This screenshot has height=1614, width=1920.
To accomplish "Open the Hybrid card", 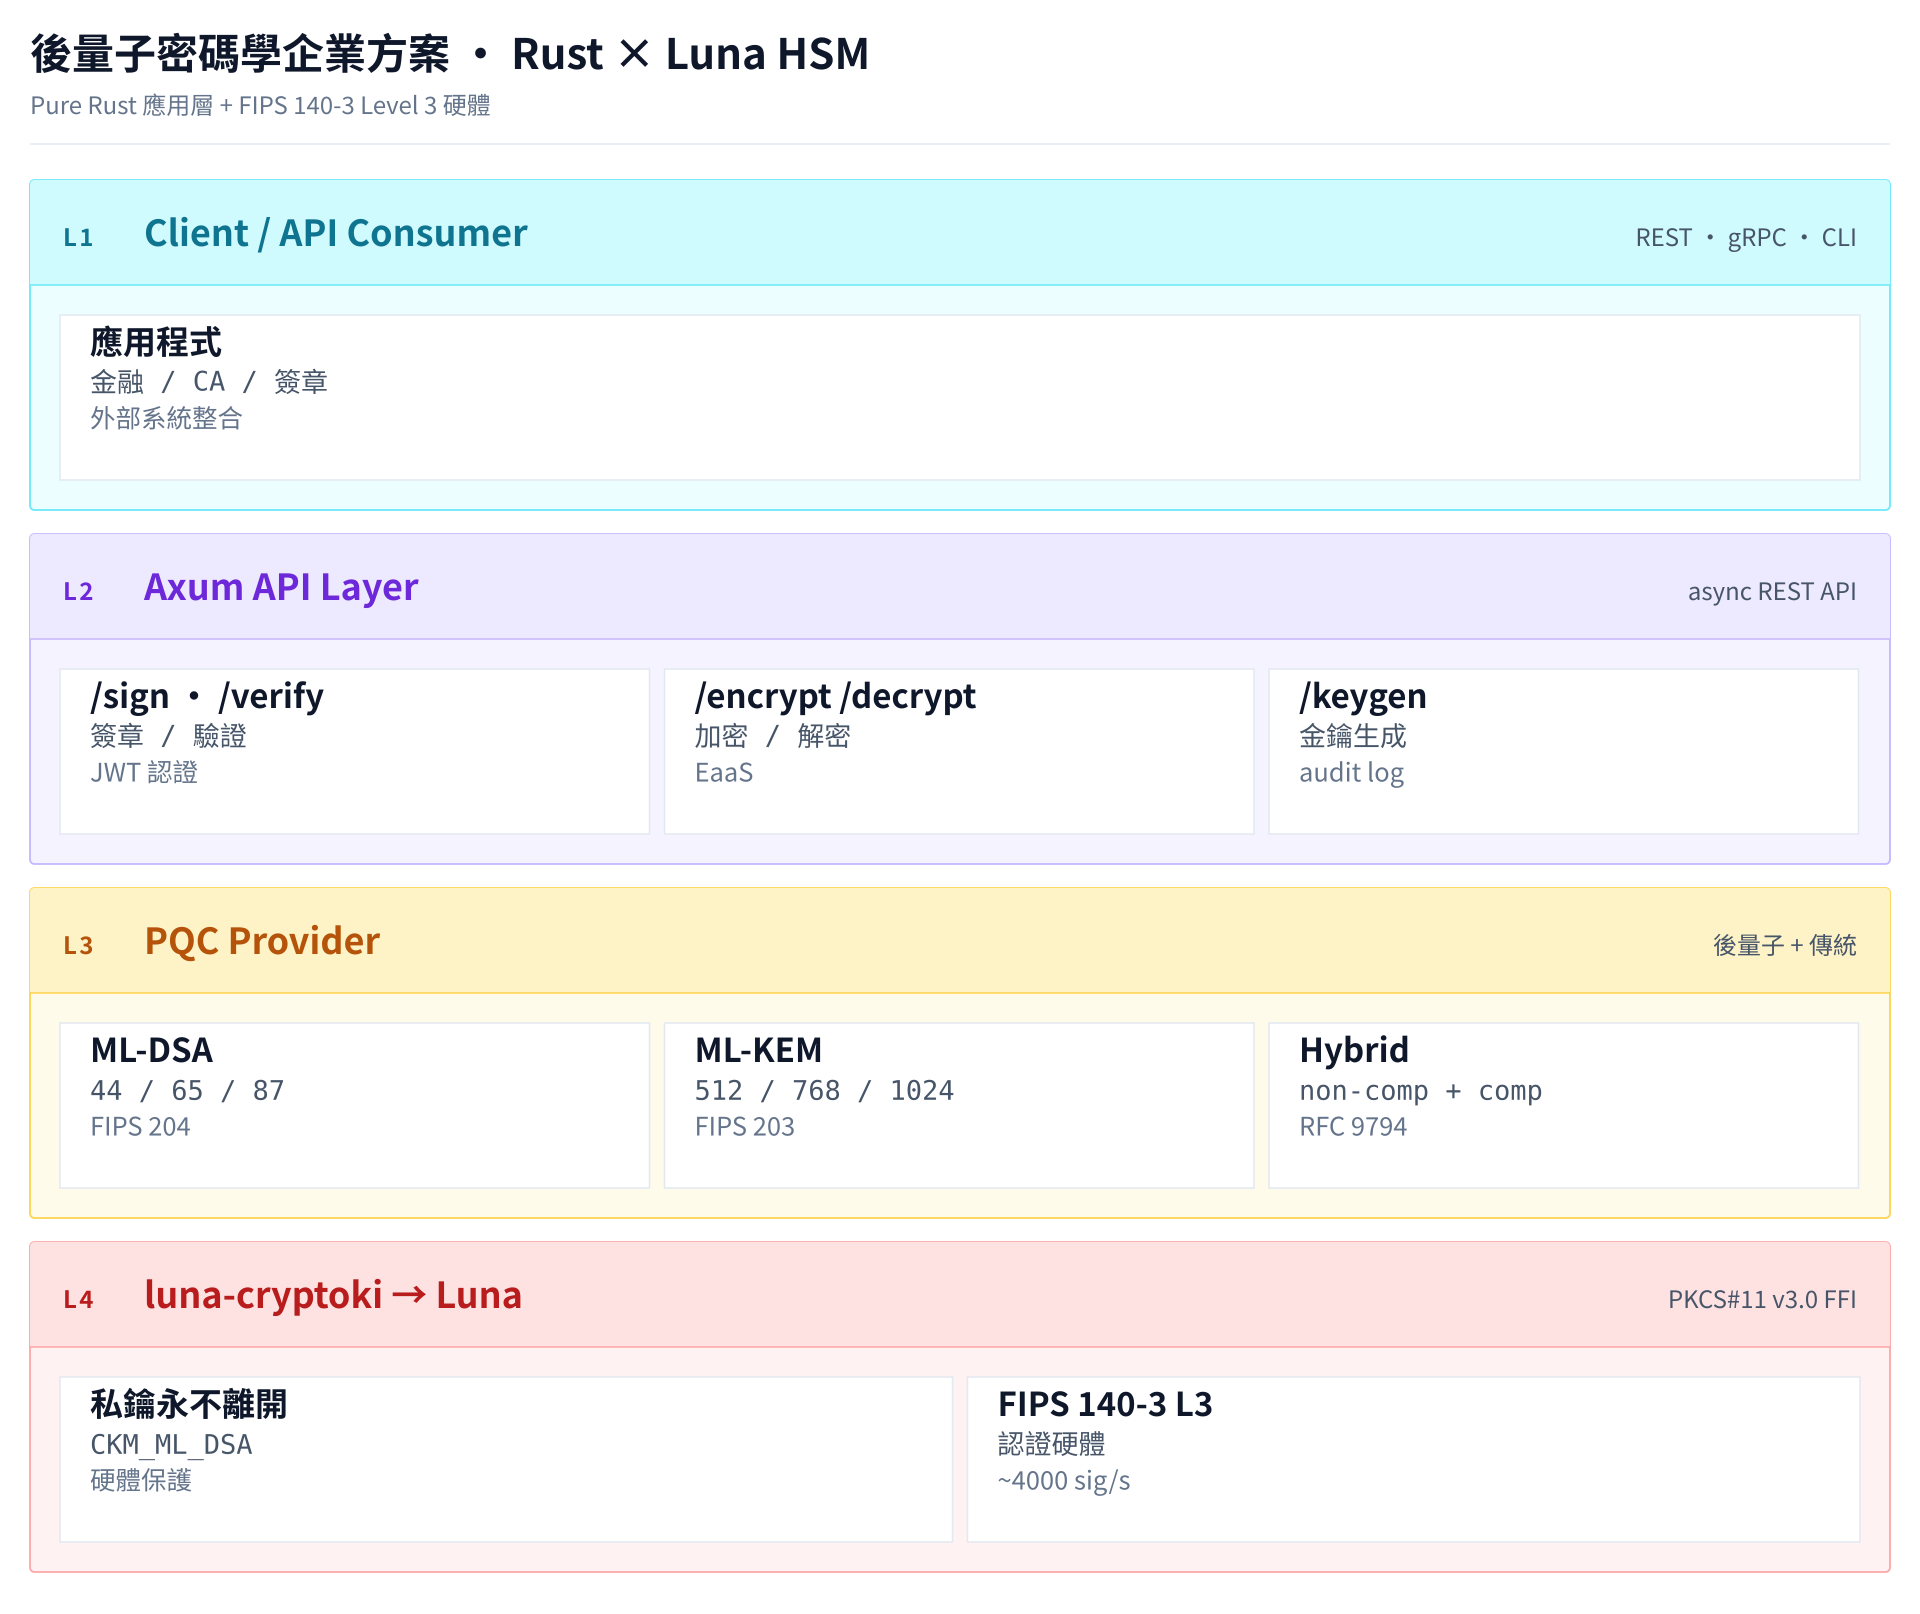I will coord(1564,1106).
